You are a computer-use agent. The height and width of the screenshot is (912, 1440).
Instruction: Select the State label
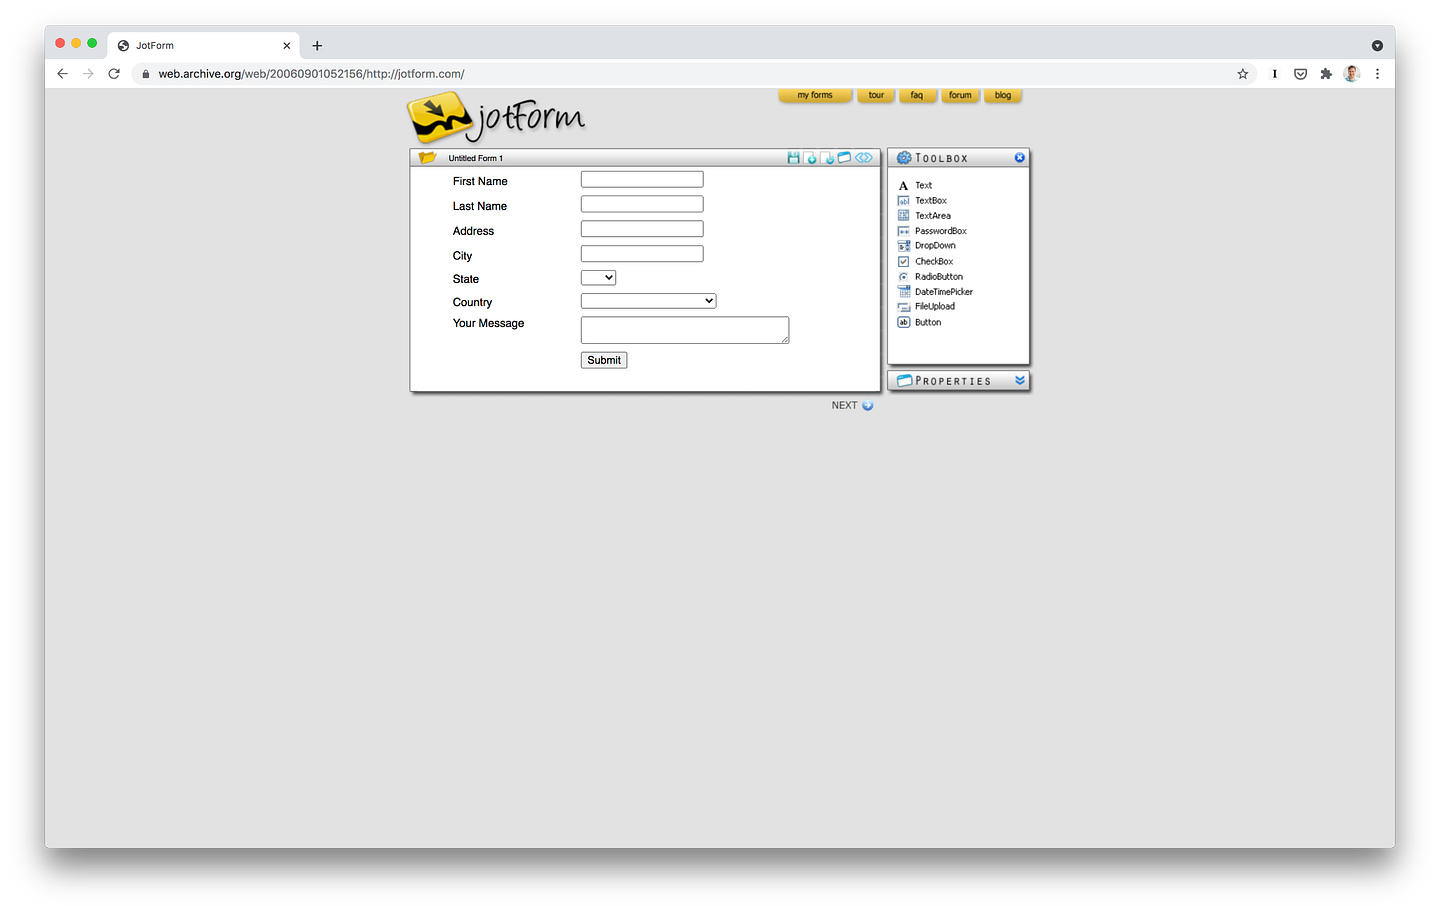466,279
